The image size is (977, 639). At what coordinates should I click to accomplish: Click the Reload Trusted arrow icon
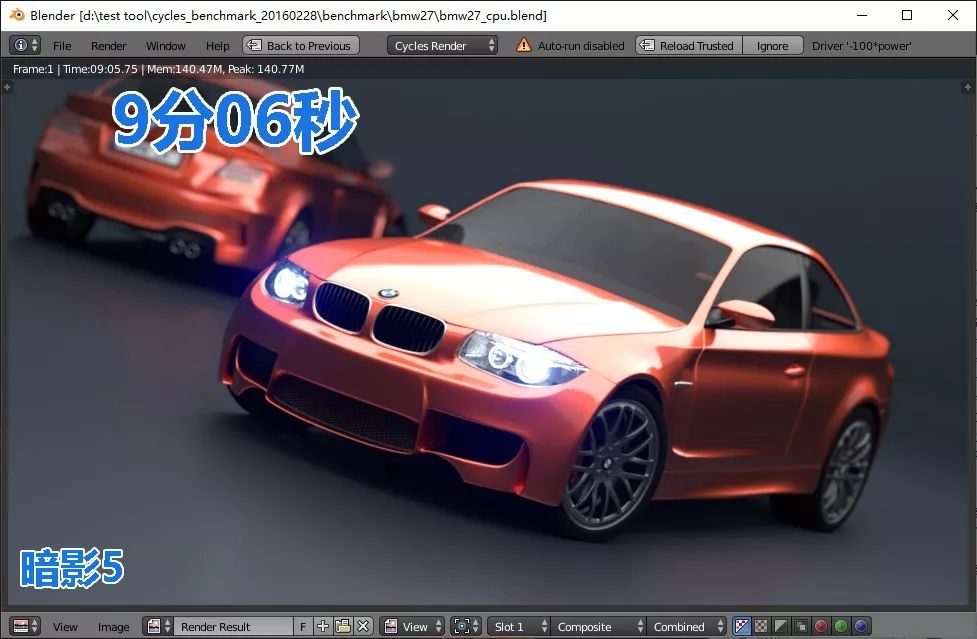(647, 45)
